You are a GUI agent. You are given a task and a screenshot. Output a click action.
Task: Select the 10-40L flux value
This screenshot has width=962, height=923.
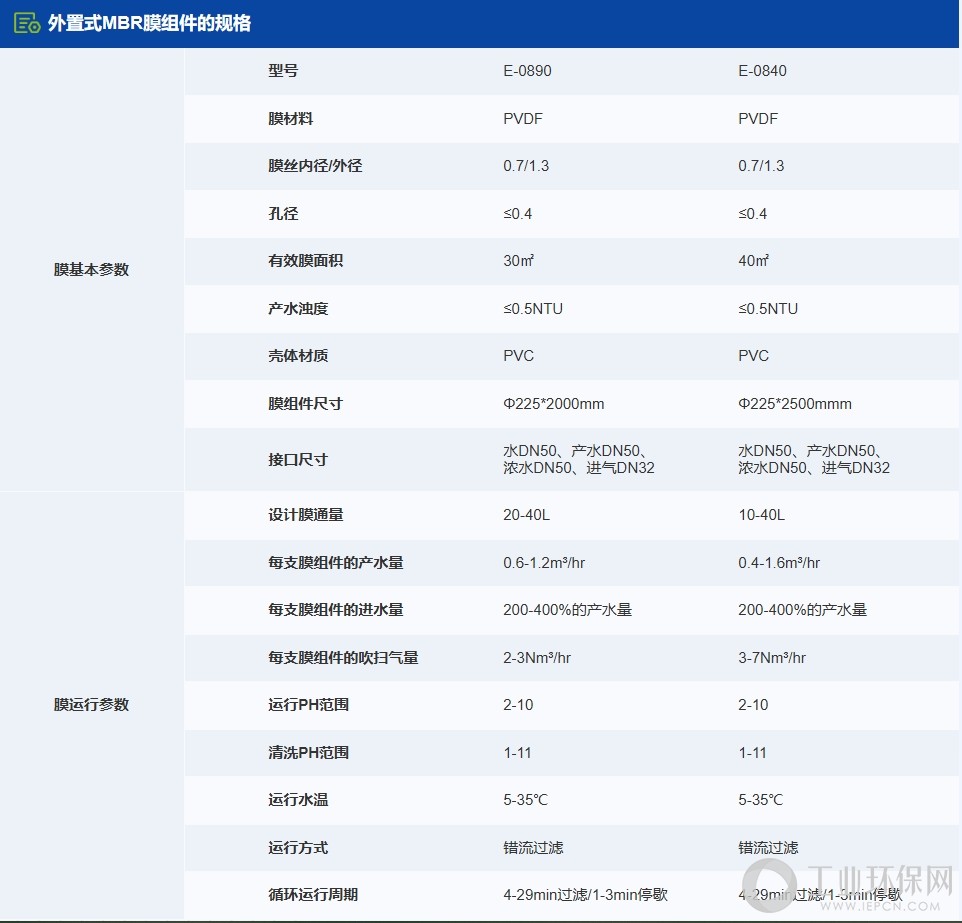pyautogui.click(x=761, y=515)
